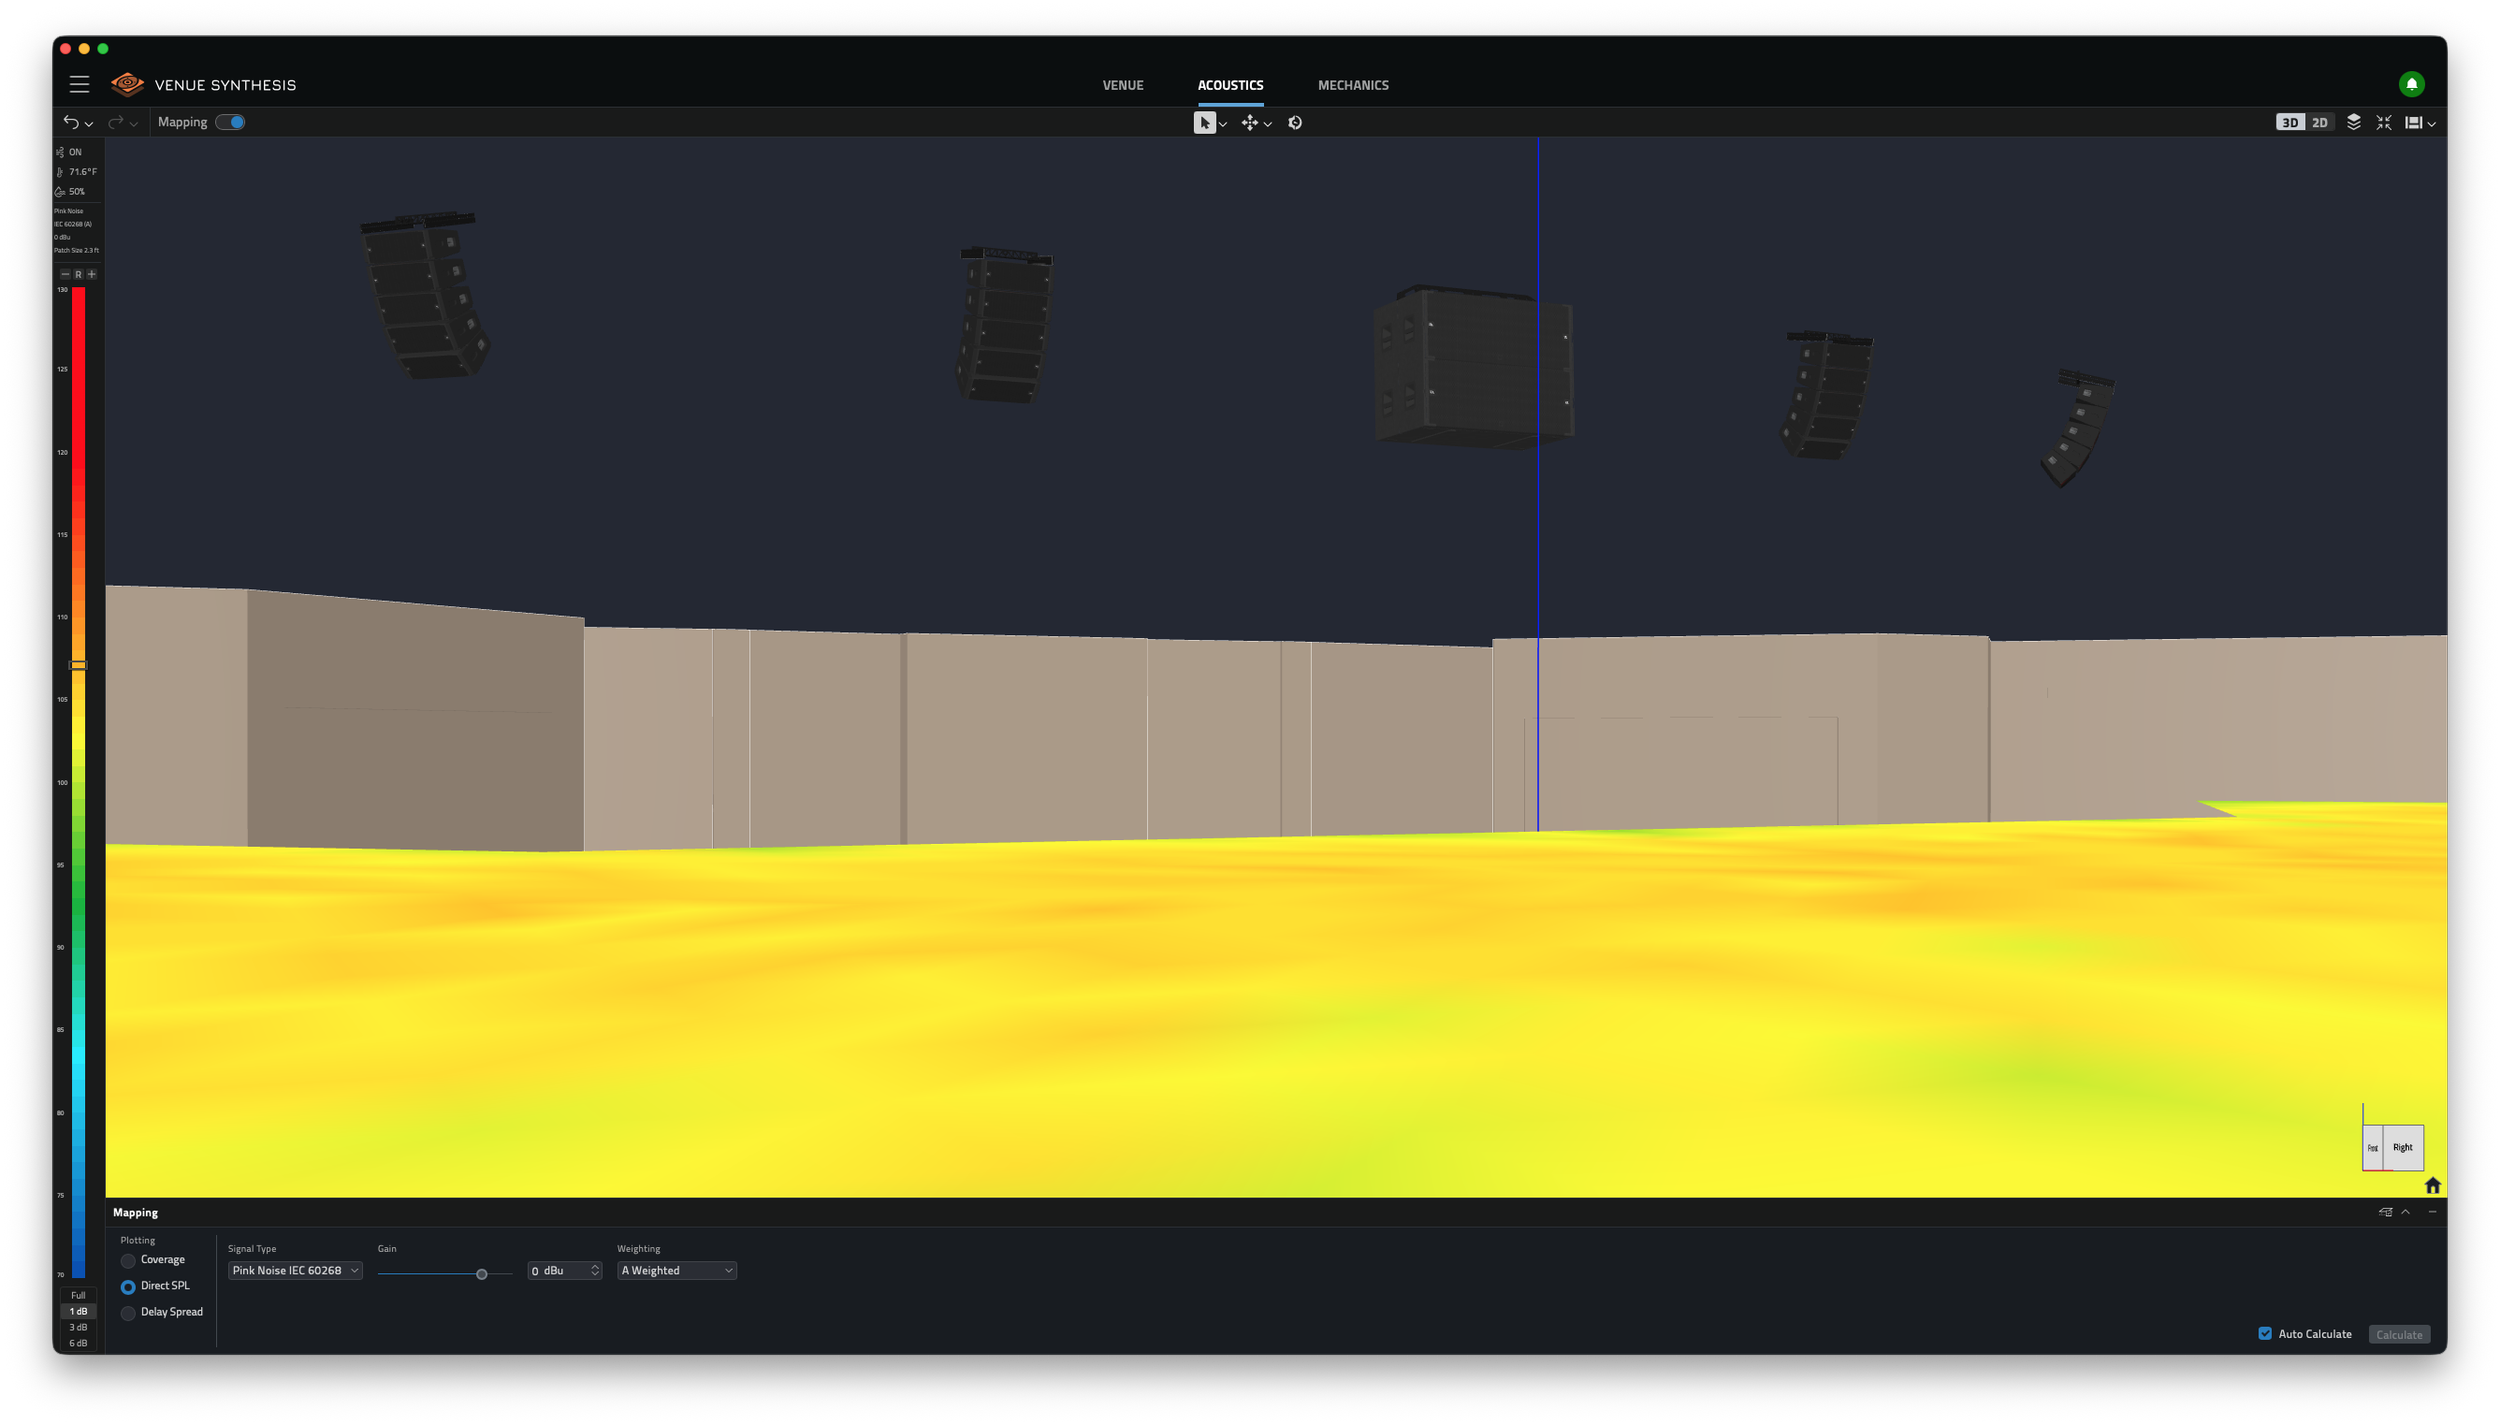Uncheck the Auto Calculate checkbox
The image size is (2500, 1424).
[x=2265, y=1334]
